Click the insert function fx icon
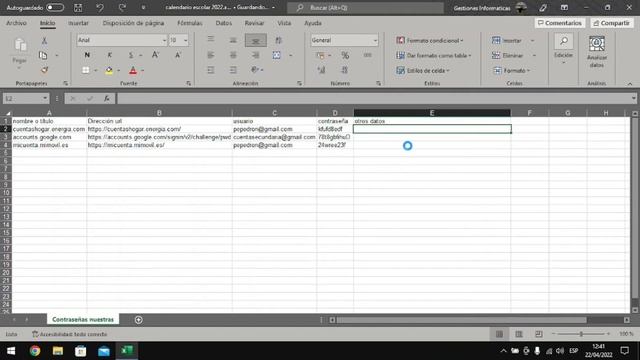This screenshot has width=640, height=360. point(107,98)
